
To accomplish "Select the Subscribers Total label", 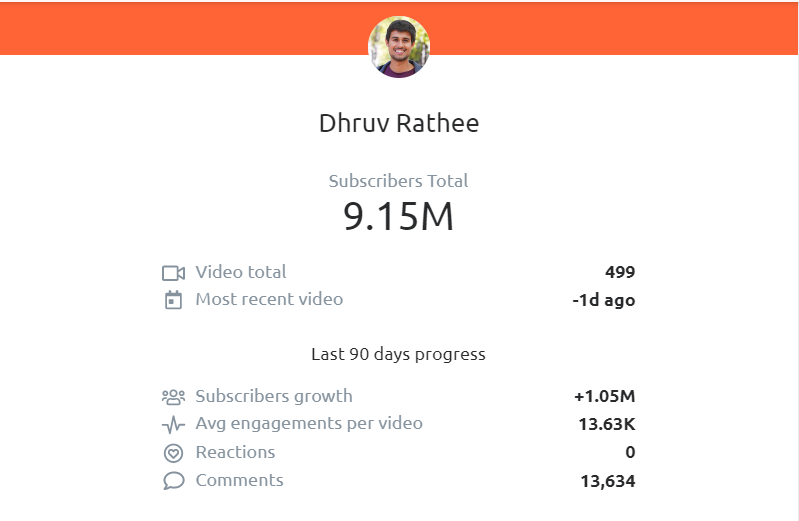I will (x=398, y=181).
